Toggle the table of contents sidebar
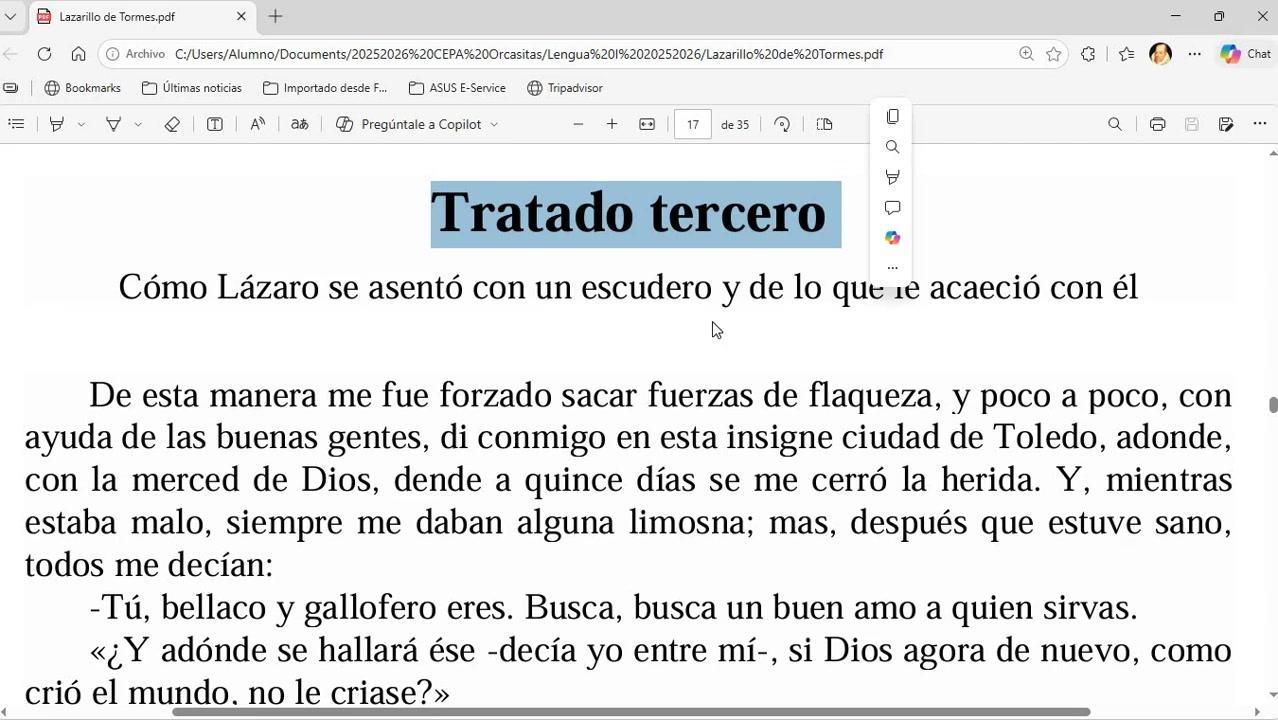Image resolution: width=1278 pixels, height=720 pixels. point(16,124)
